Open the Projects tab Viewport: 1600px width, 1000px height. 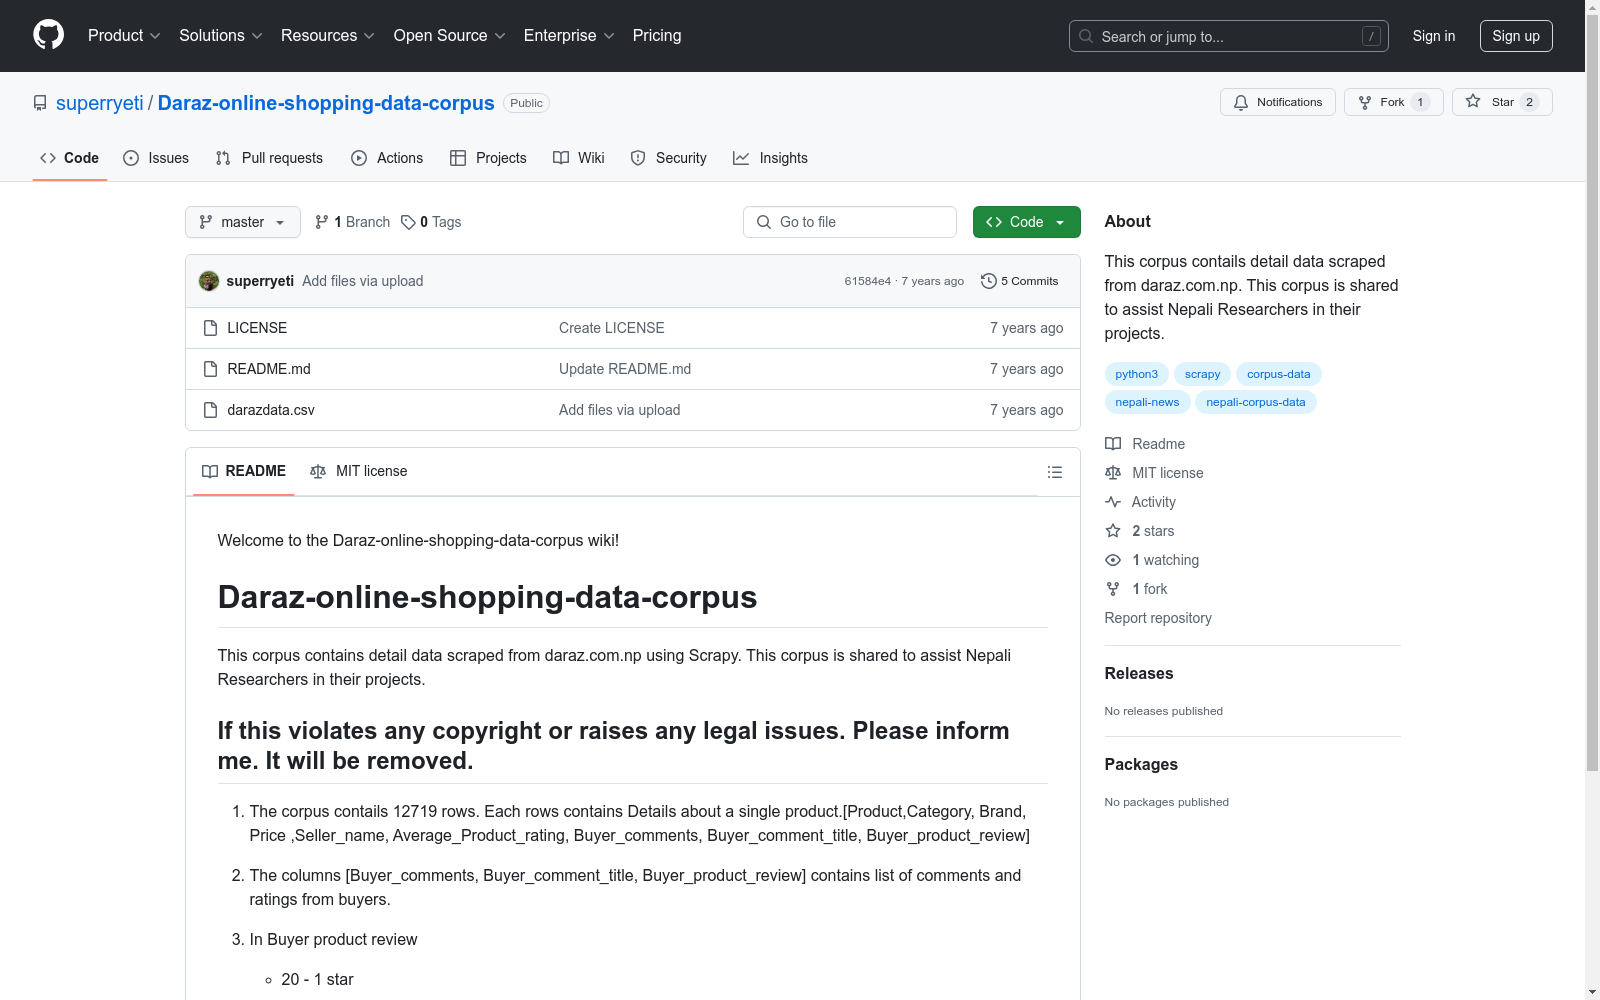click(x=488, y=158)
